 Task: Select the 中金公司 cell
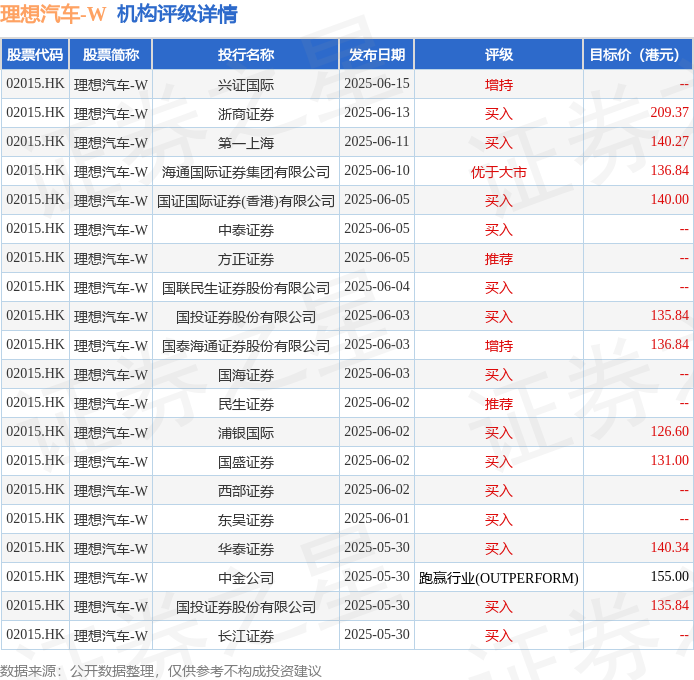pos(246,578)
